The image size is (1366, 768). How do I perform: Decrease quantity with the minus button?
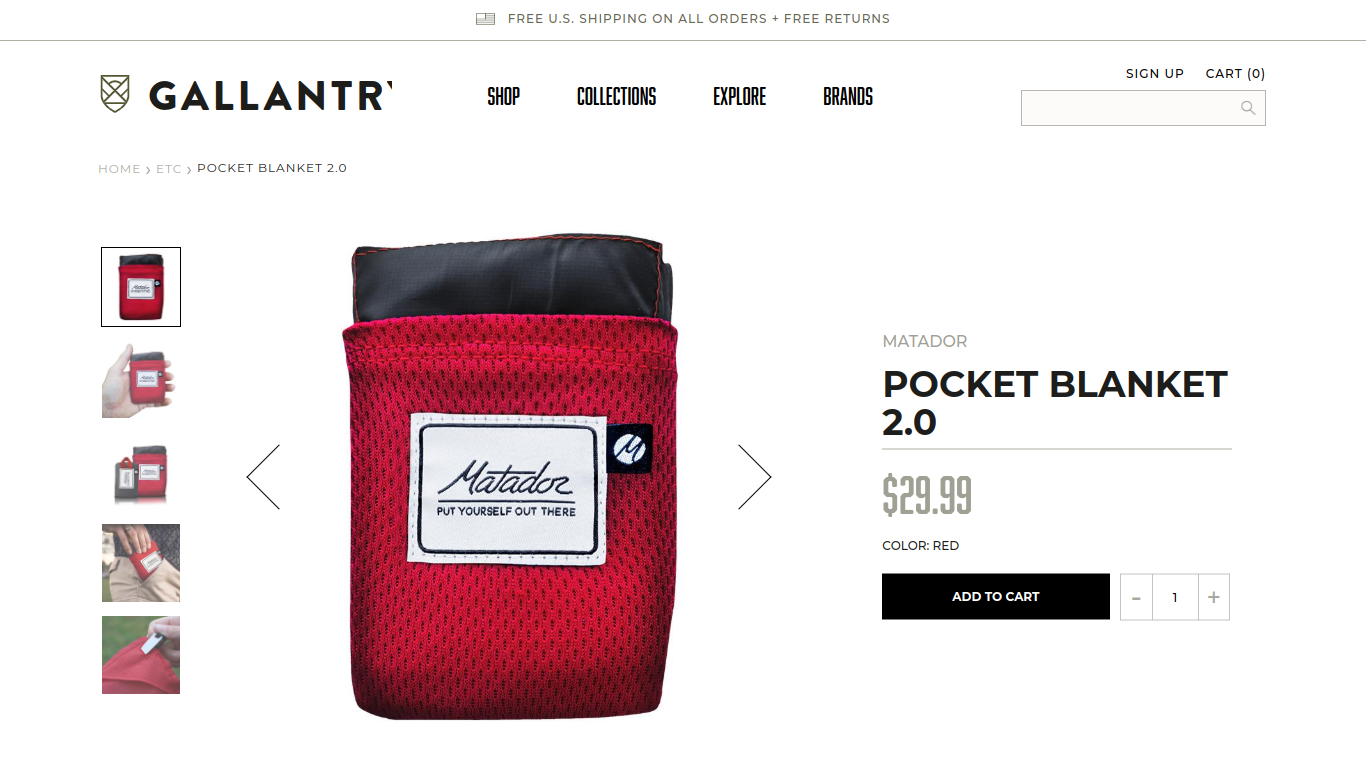[x=1136, y=597]
